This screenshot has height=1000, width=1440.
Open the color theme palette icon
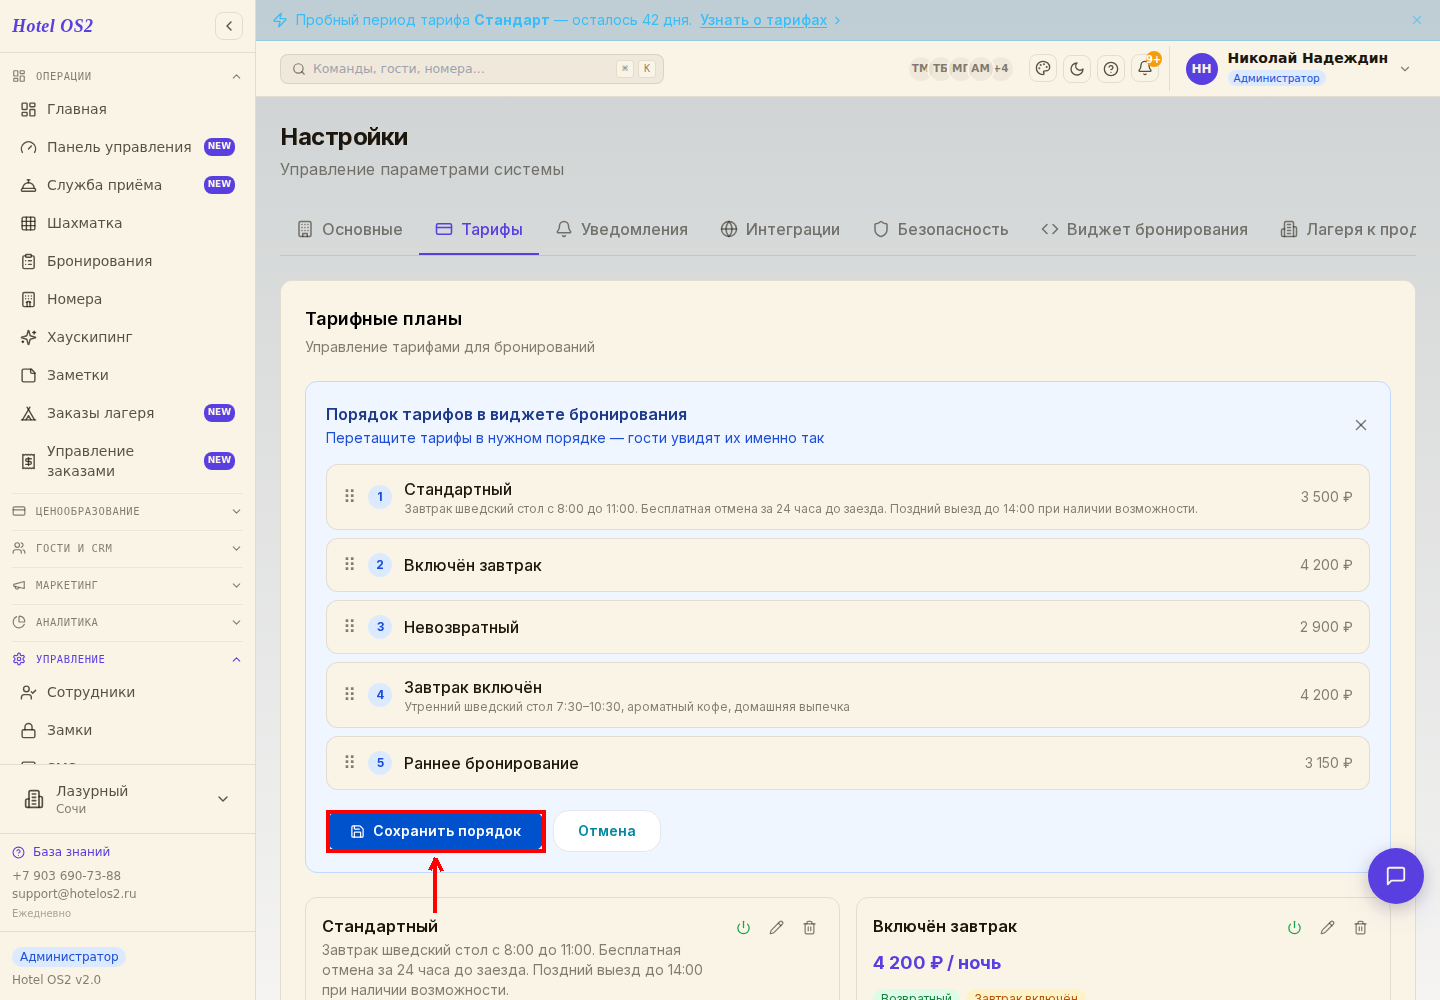1043,69
